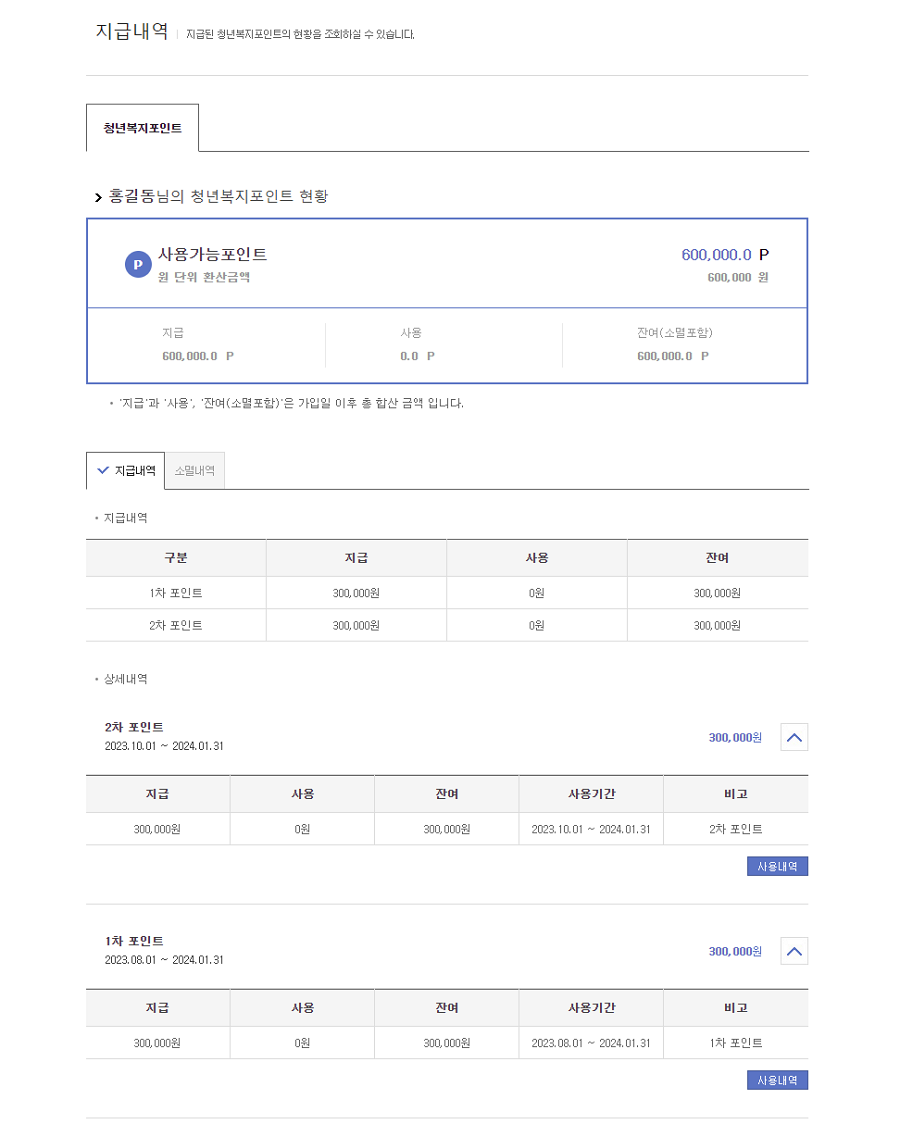The height and width of the screenshot is (1137, 900).
Task: Click the arrow icon before 홍길동님 heading
Action: pyautogui.click(x=95, y=198)
